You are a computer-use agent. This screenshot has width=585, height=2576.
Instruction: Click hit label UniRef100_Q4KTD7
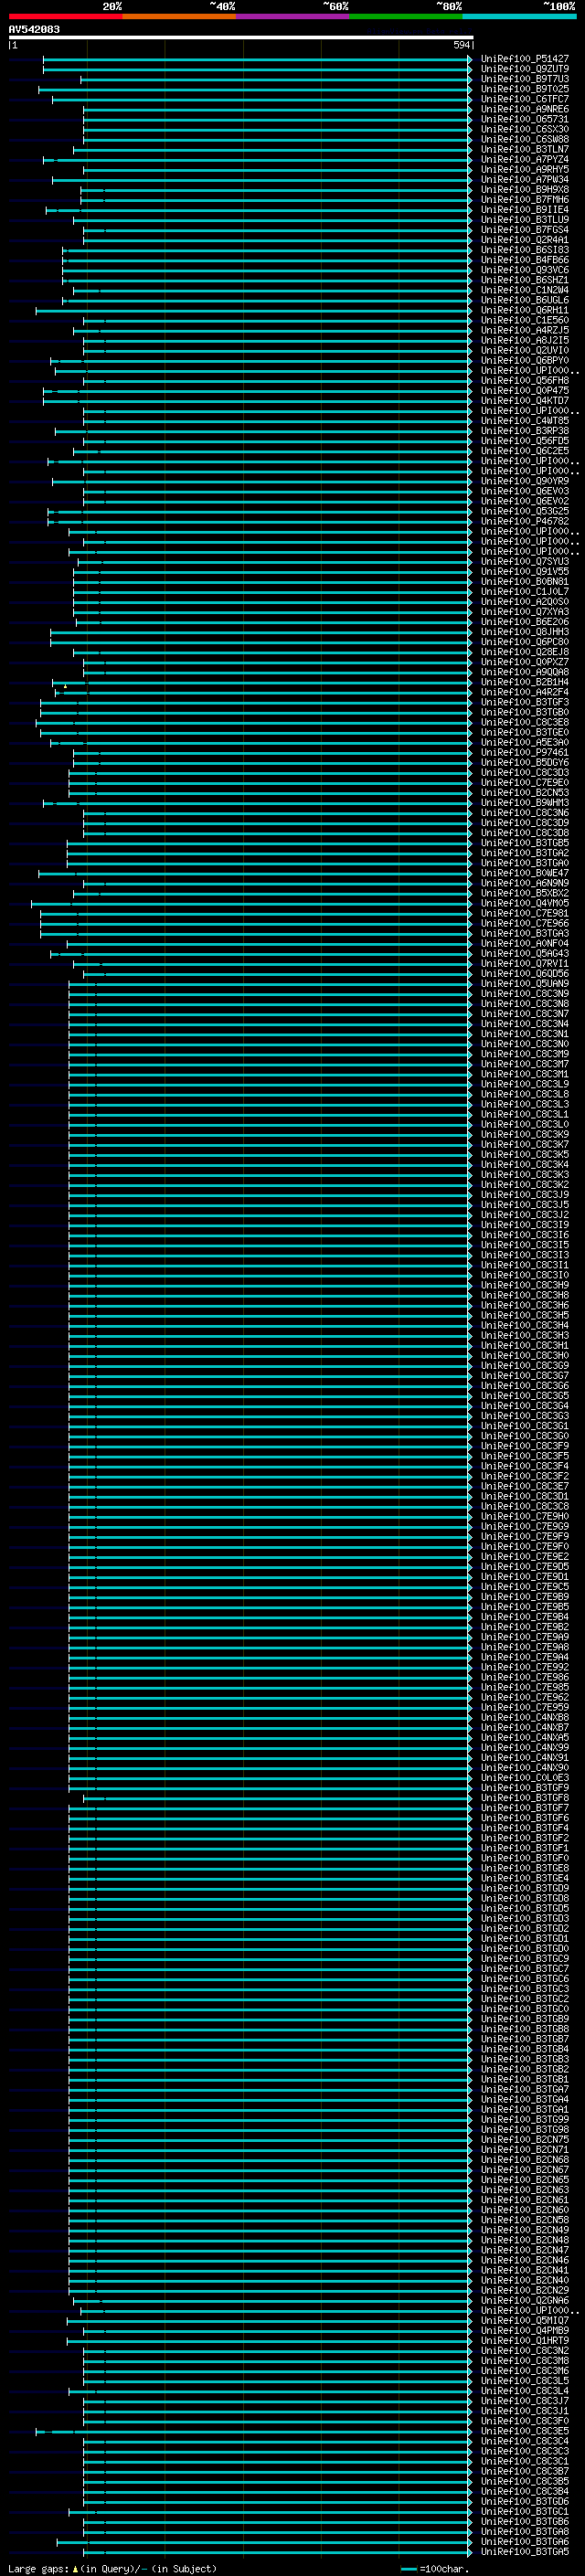525,401
